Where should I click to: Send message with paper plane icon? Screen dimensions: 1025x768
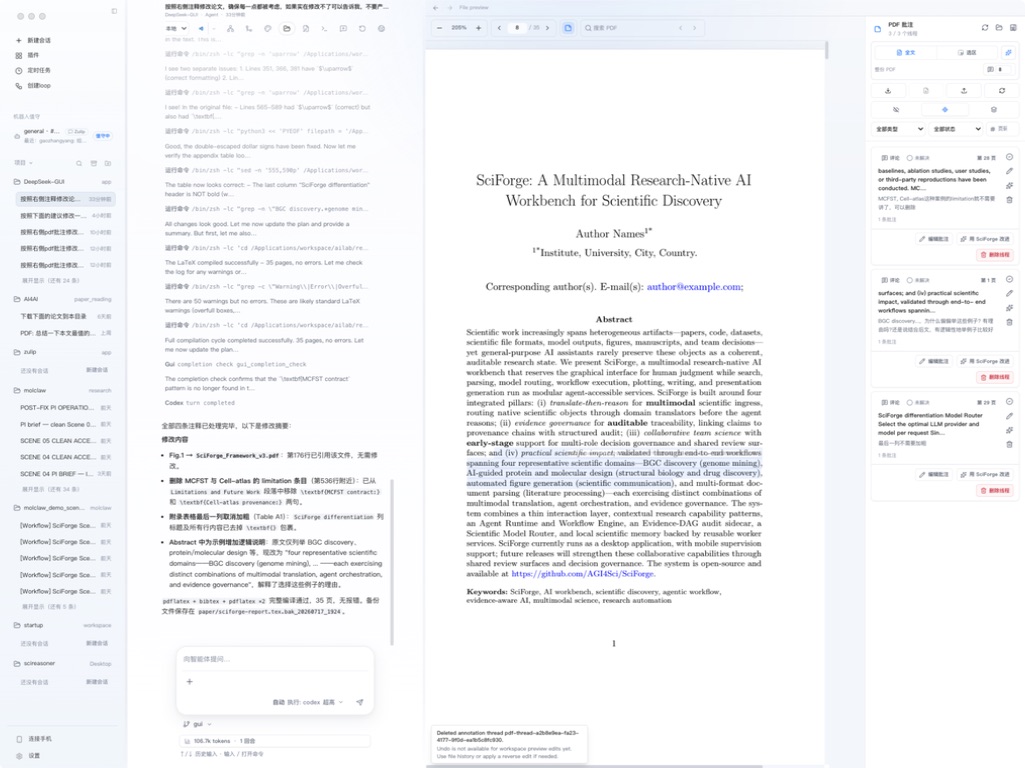pyautogui.click(x=360, y=702)
